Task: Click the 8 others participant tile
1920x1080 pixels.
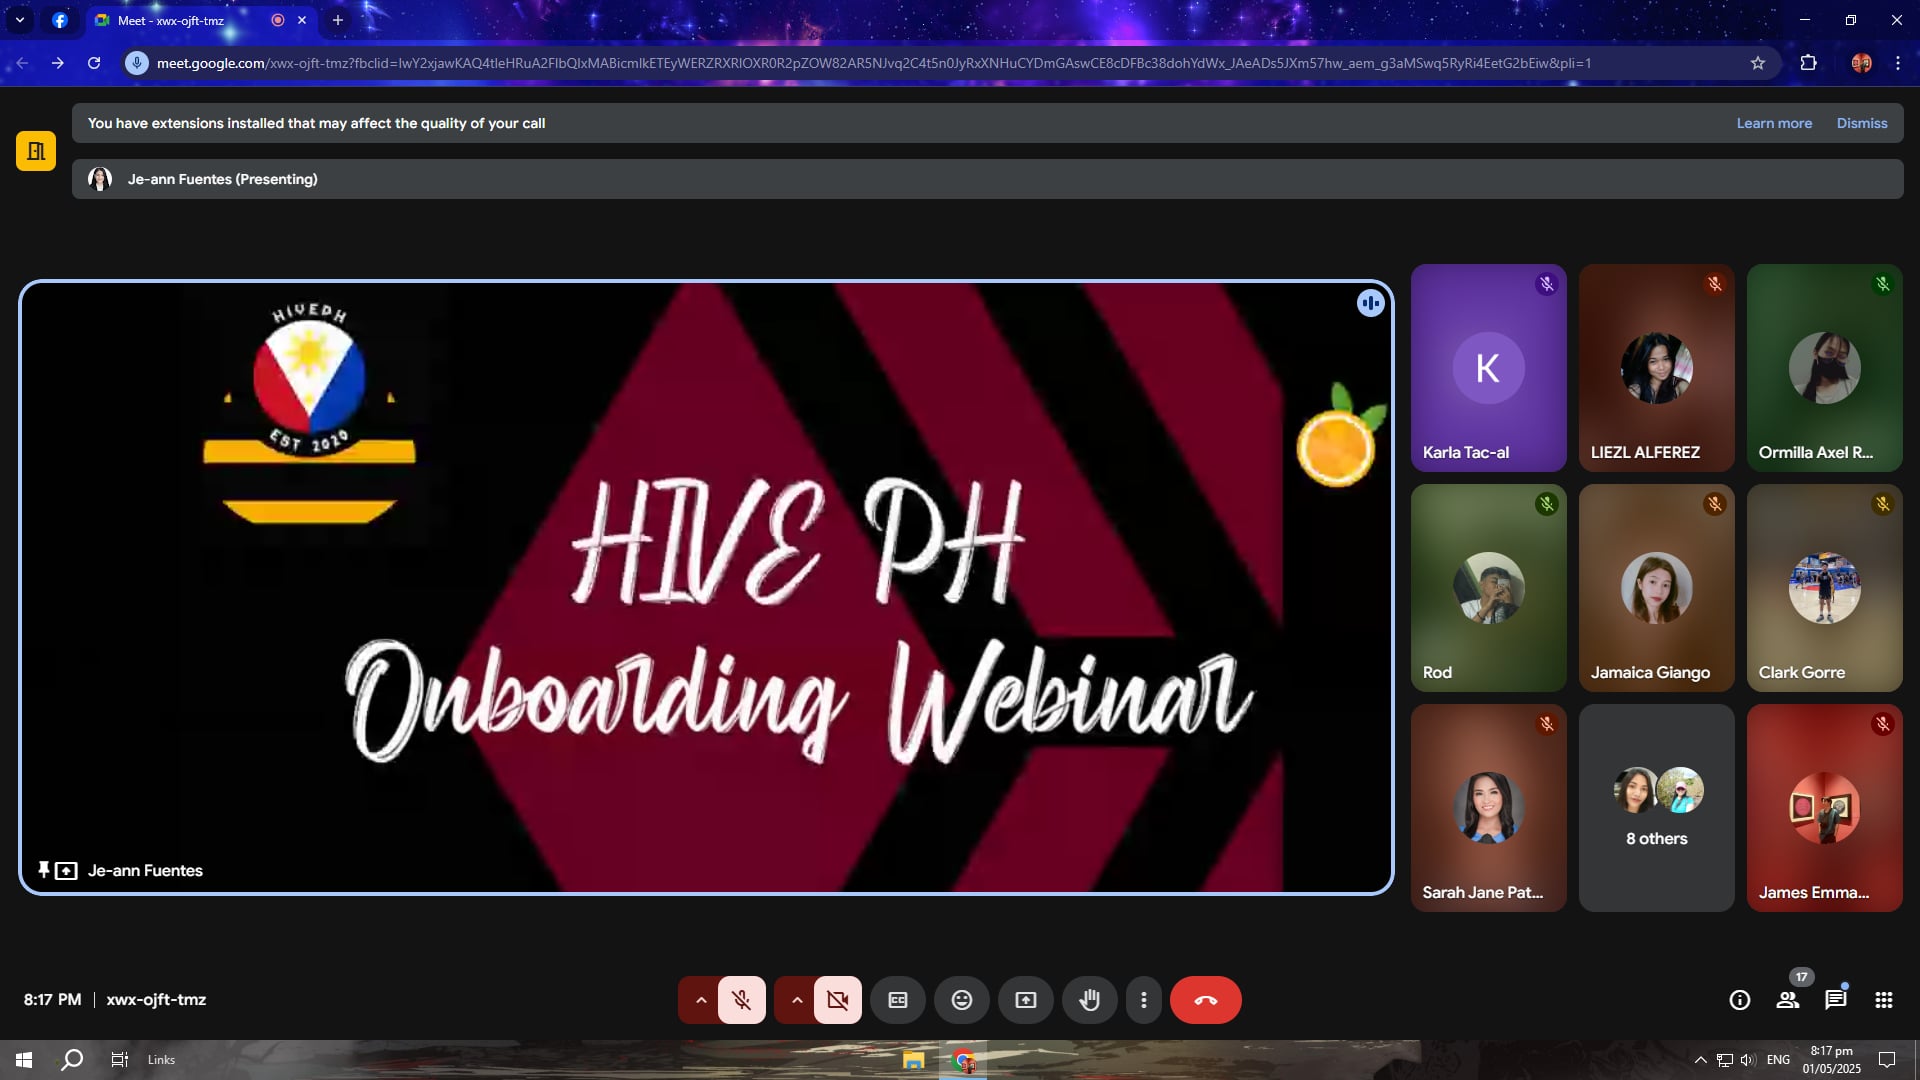Action: coord(1657,808)
